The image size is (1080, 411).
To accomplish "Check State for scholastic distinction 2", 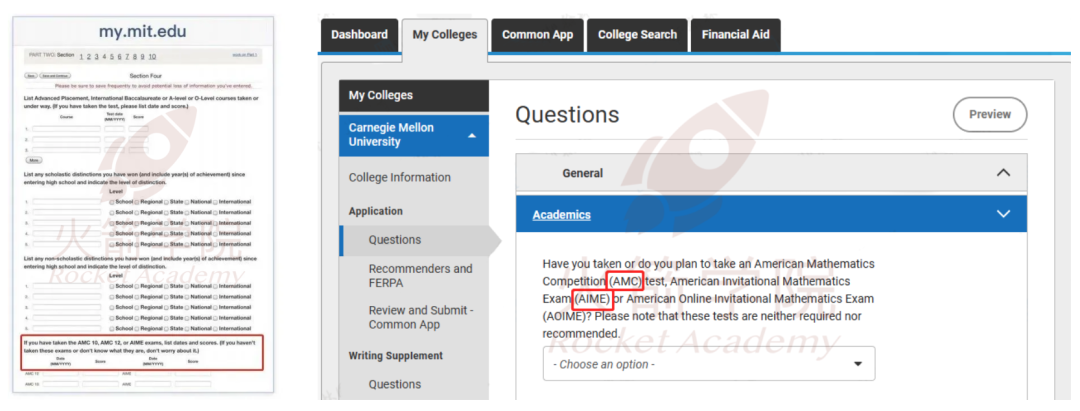I will point(166,213).
